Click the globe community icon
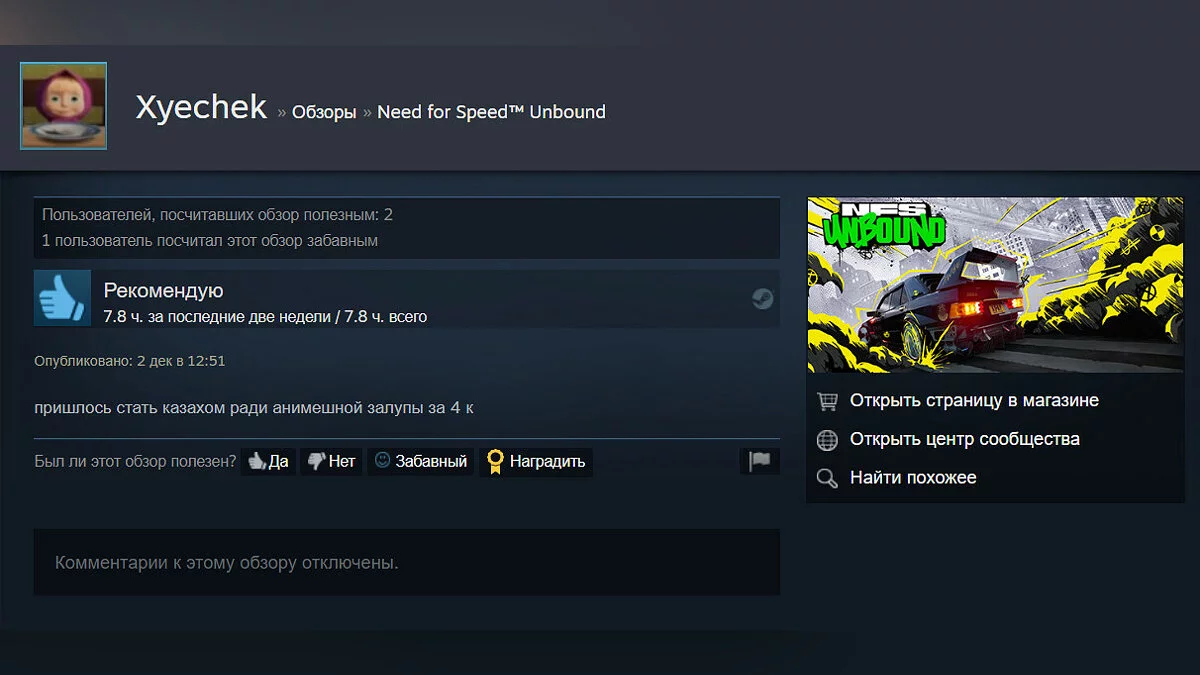Image resolution: width=1200 pixels, height=675 pixels. pyautogui.click(x=827, y=440)
